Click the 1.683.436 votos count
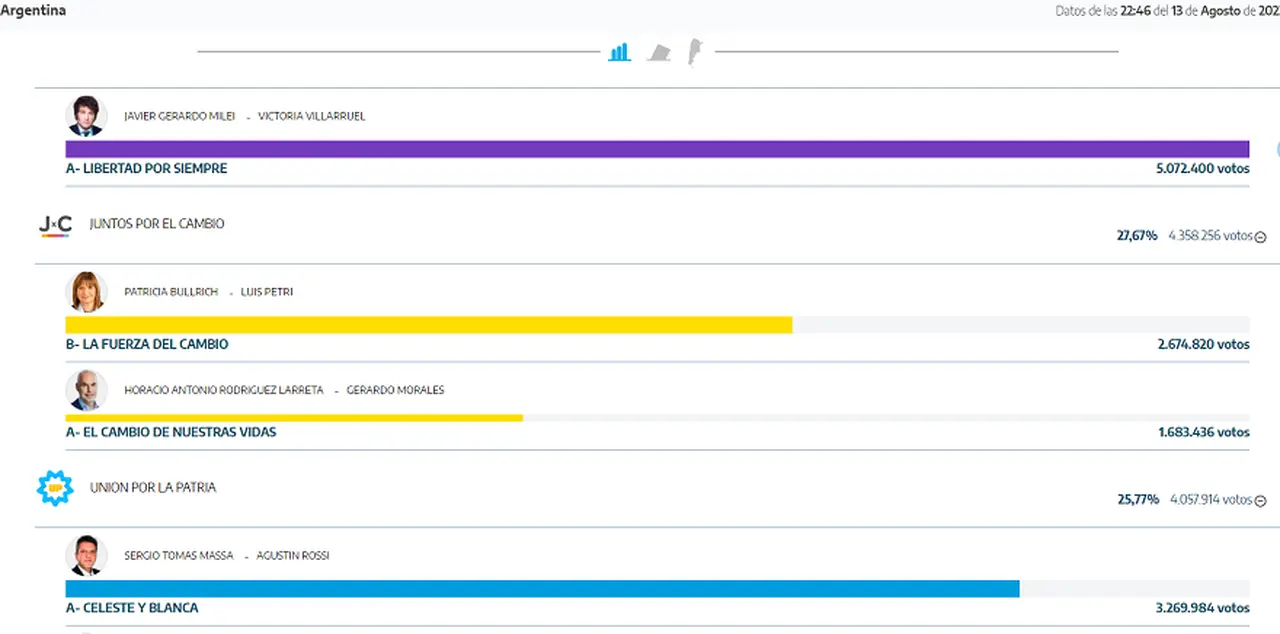The width and height of the screenshot is (1280, 634). (1204, 433)
